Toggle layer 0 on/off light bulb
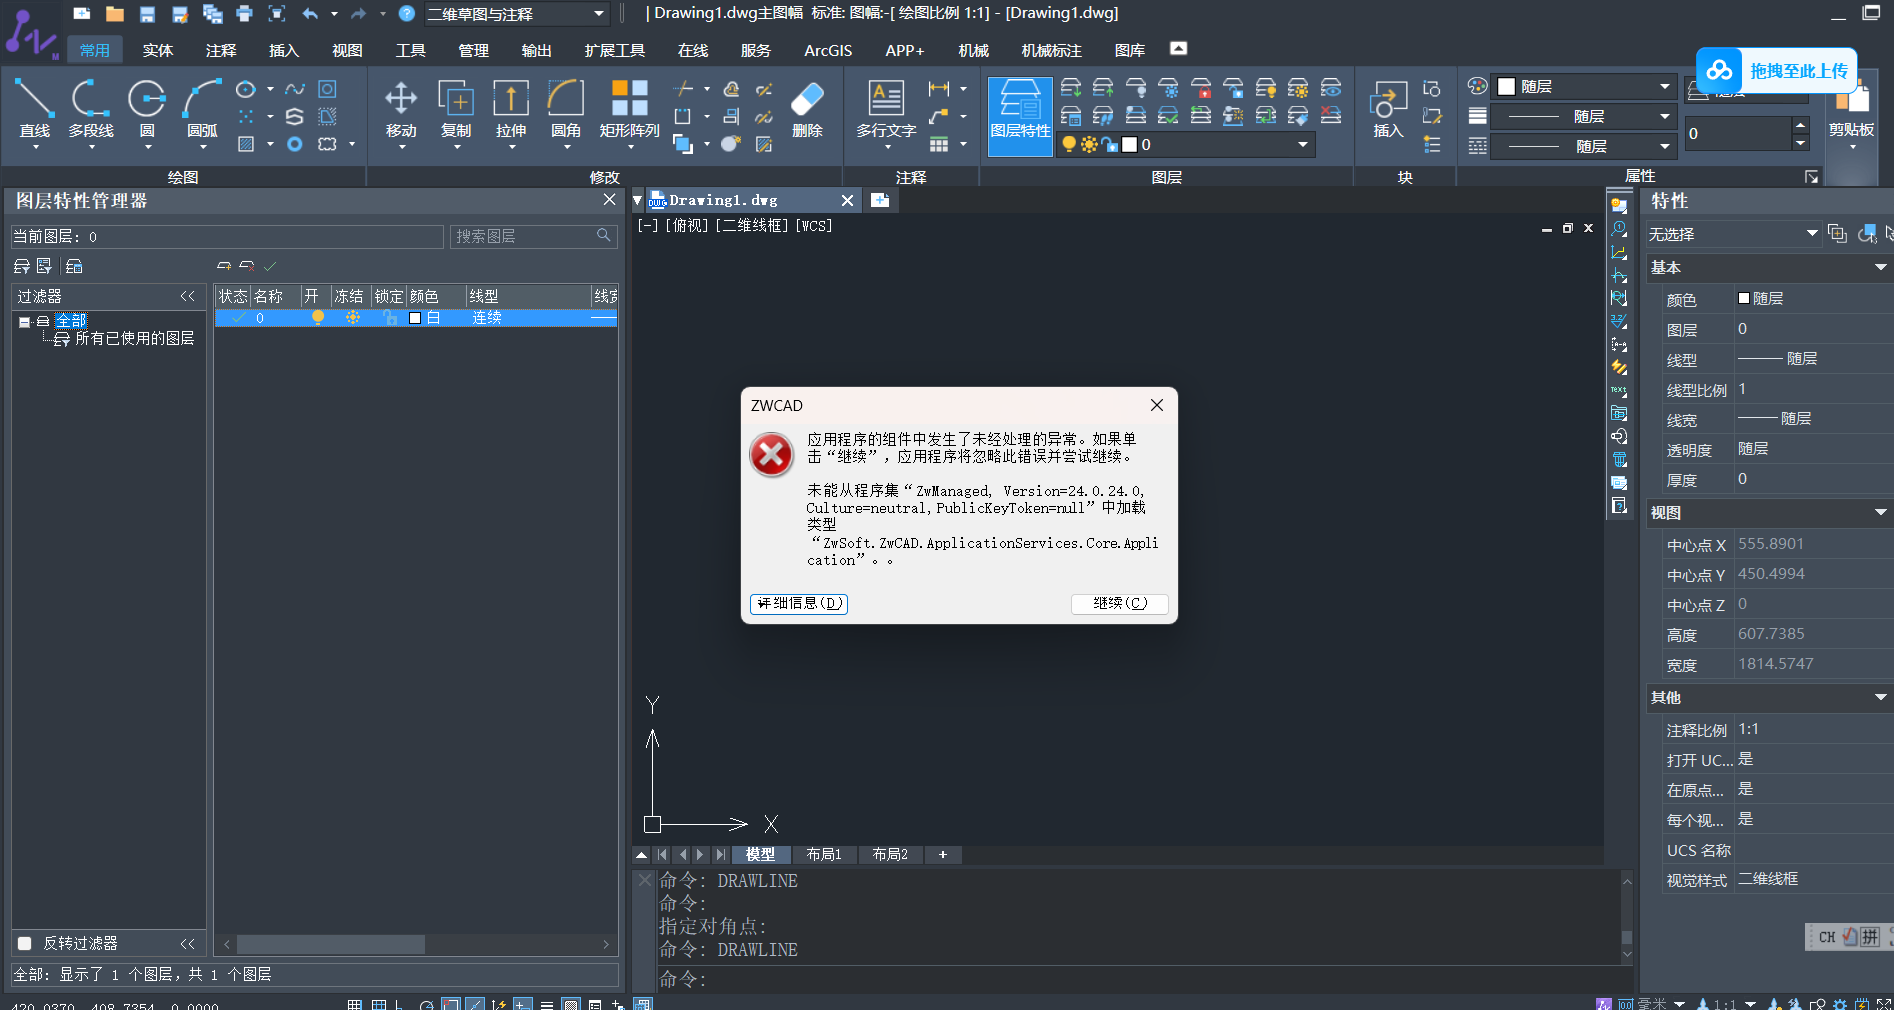 point(318,317)
